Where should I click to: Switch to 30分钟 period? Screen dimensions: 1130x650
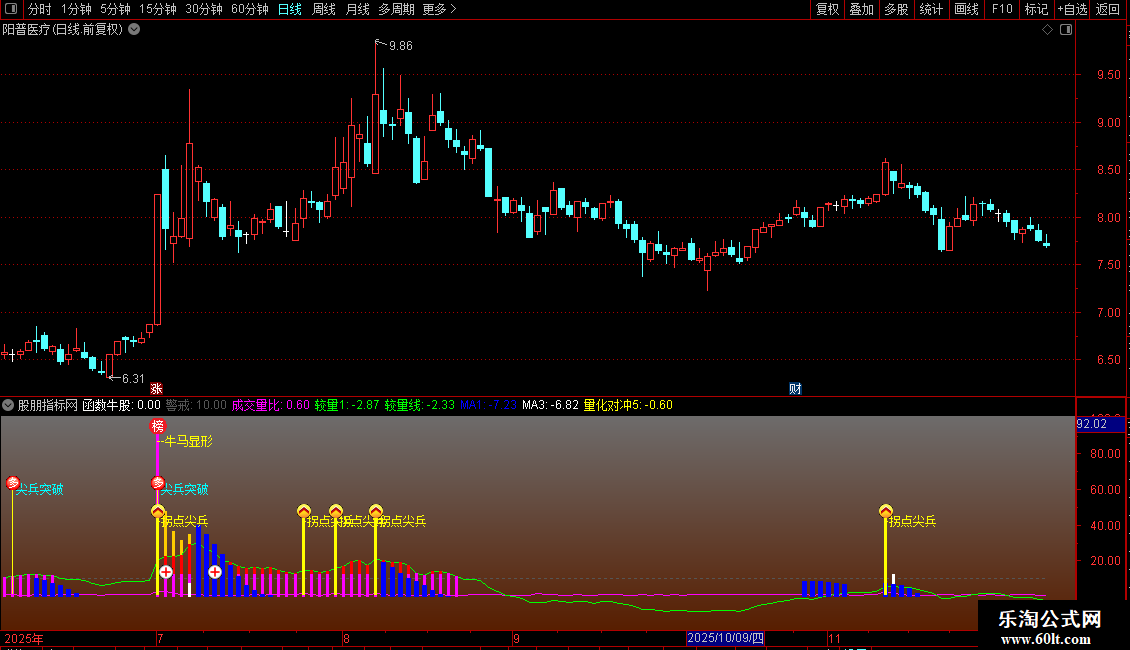point(203,9)
